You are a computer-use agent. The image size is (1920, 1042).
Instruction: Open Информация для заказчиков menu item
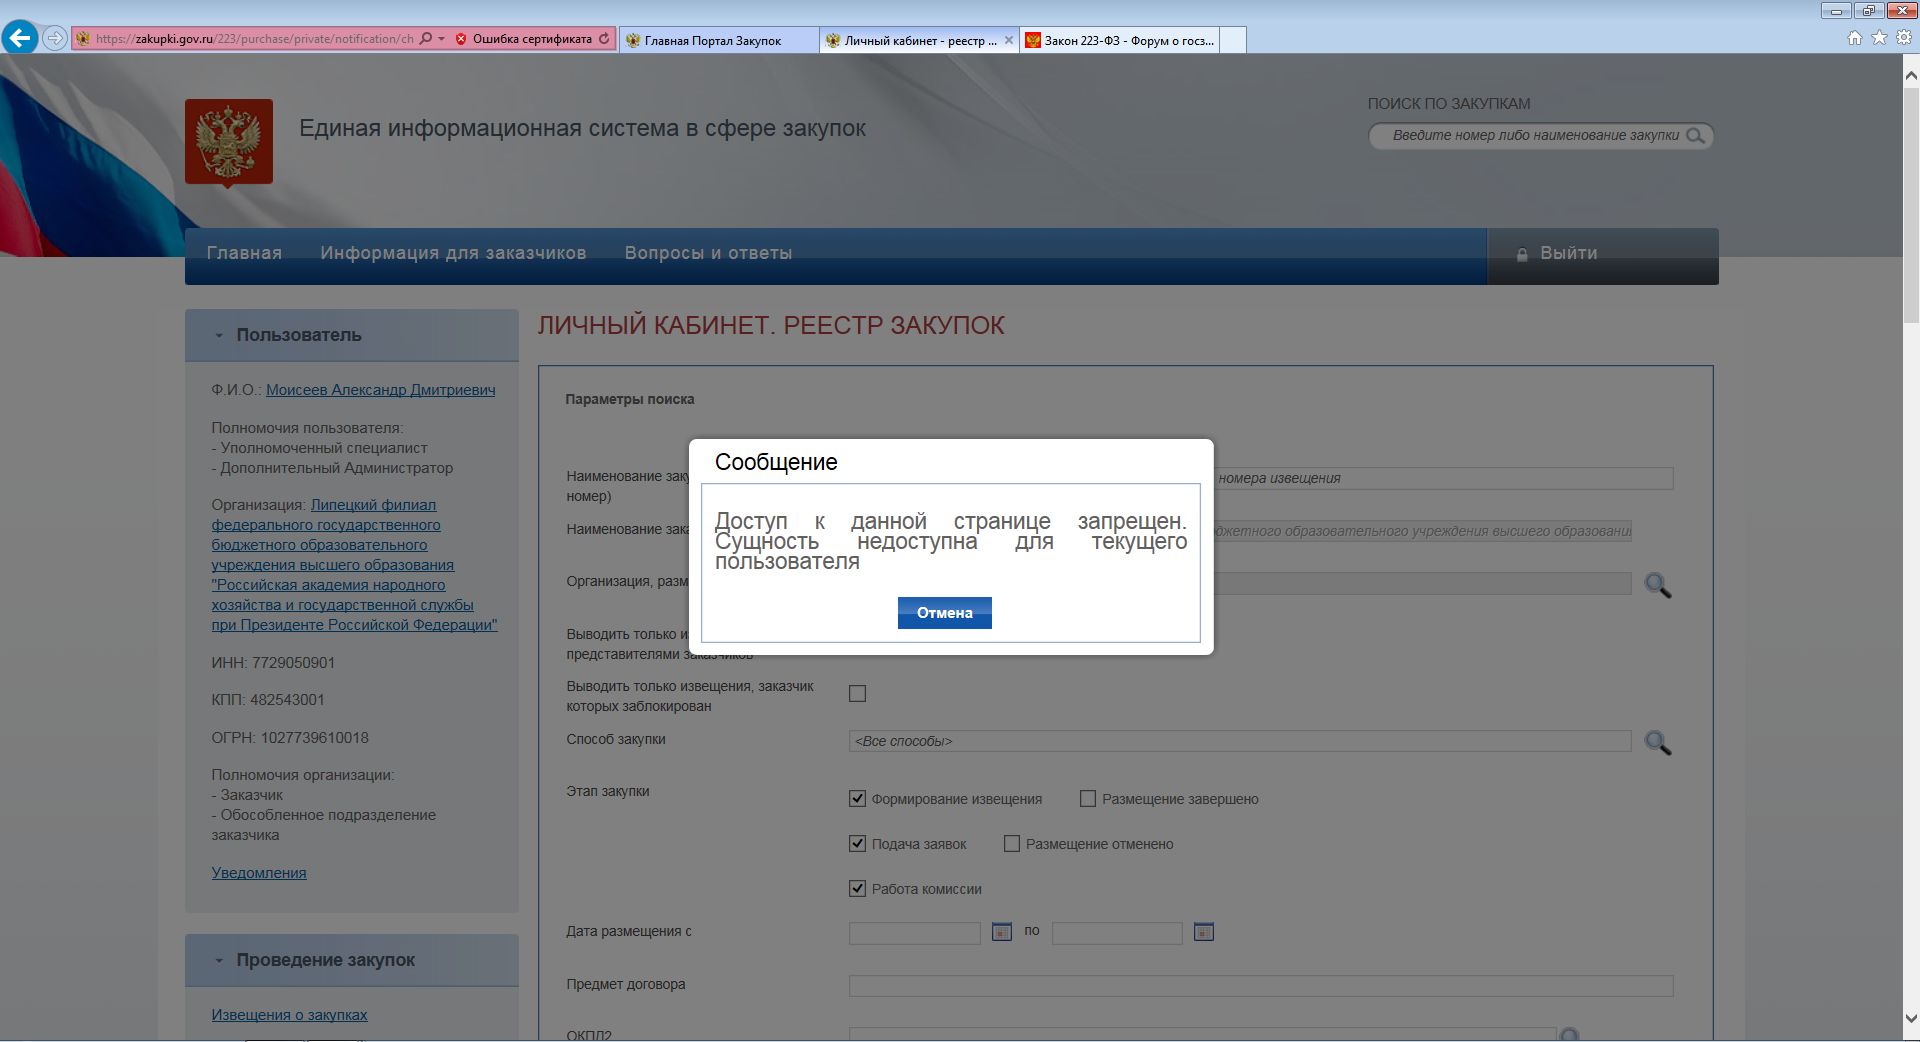(x=453, y=253)
